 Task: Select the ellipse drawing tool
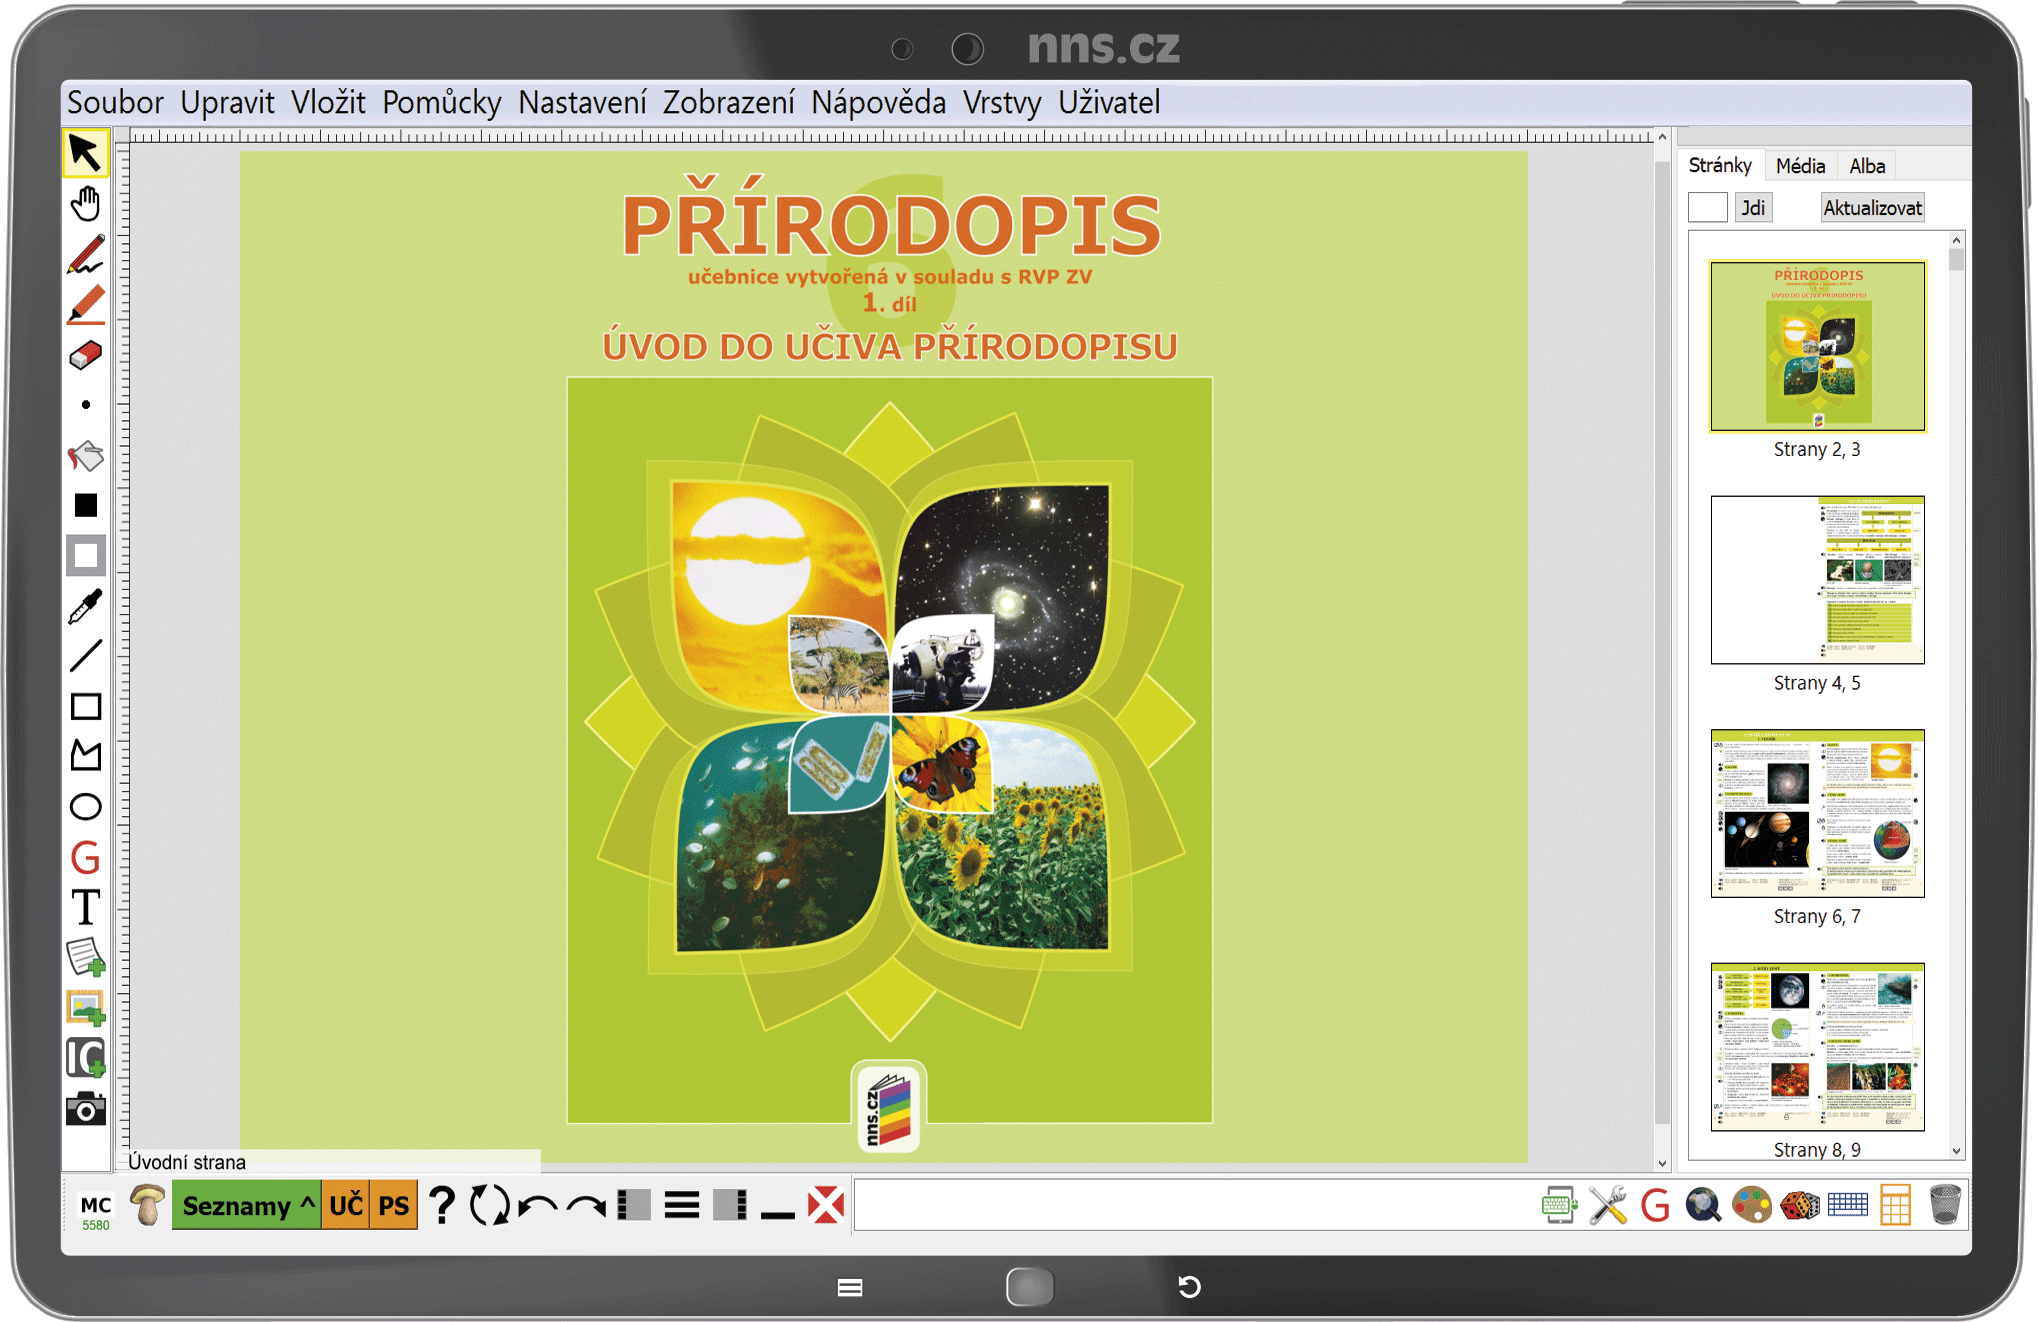pos(85,807)
